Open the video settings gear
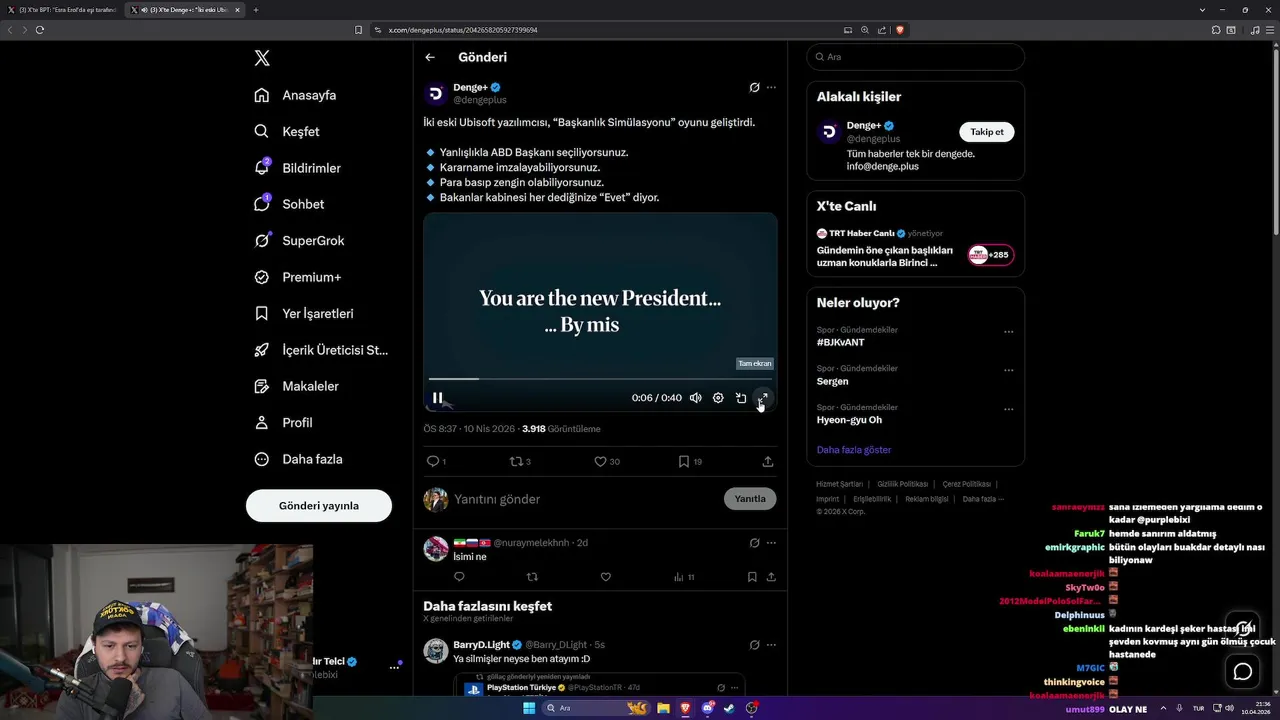Image resolution: width=1280 pixels, height=720 pixels. (x=718, y=398)
